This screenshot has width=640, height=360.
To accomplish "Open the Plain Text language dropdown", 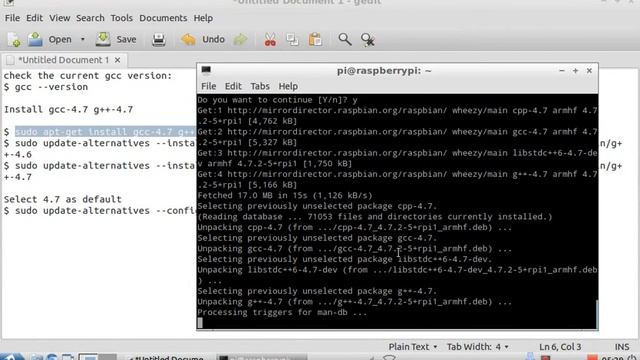I will click(413, 347).
